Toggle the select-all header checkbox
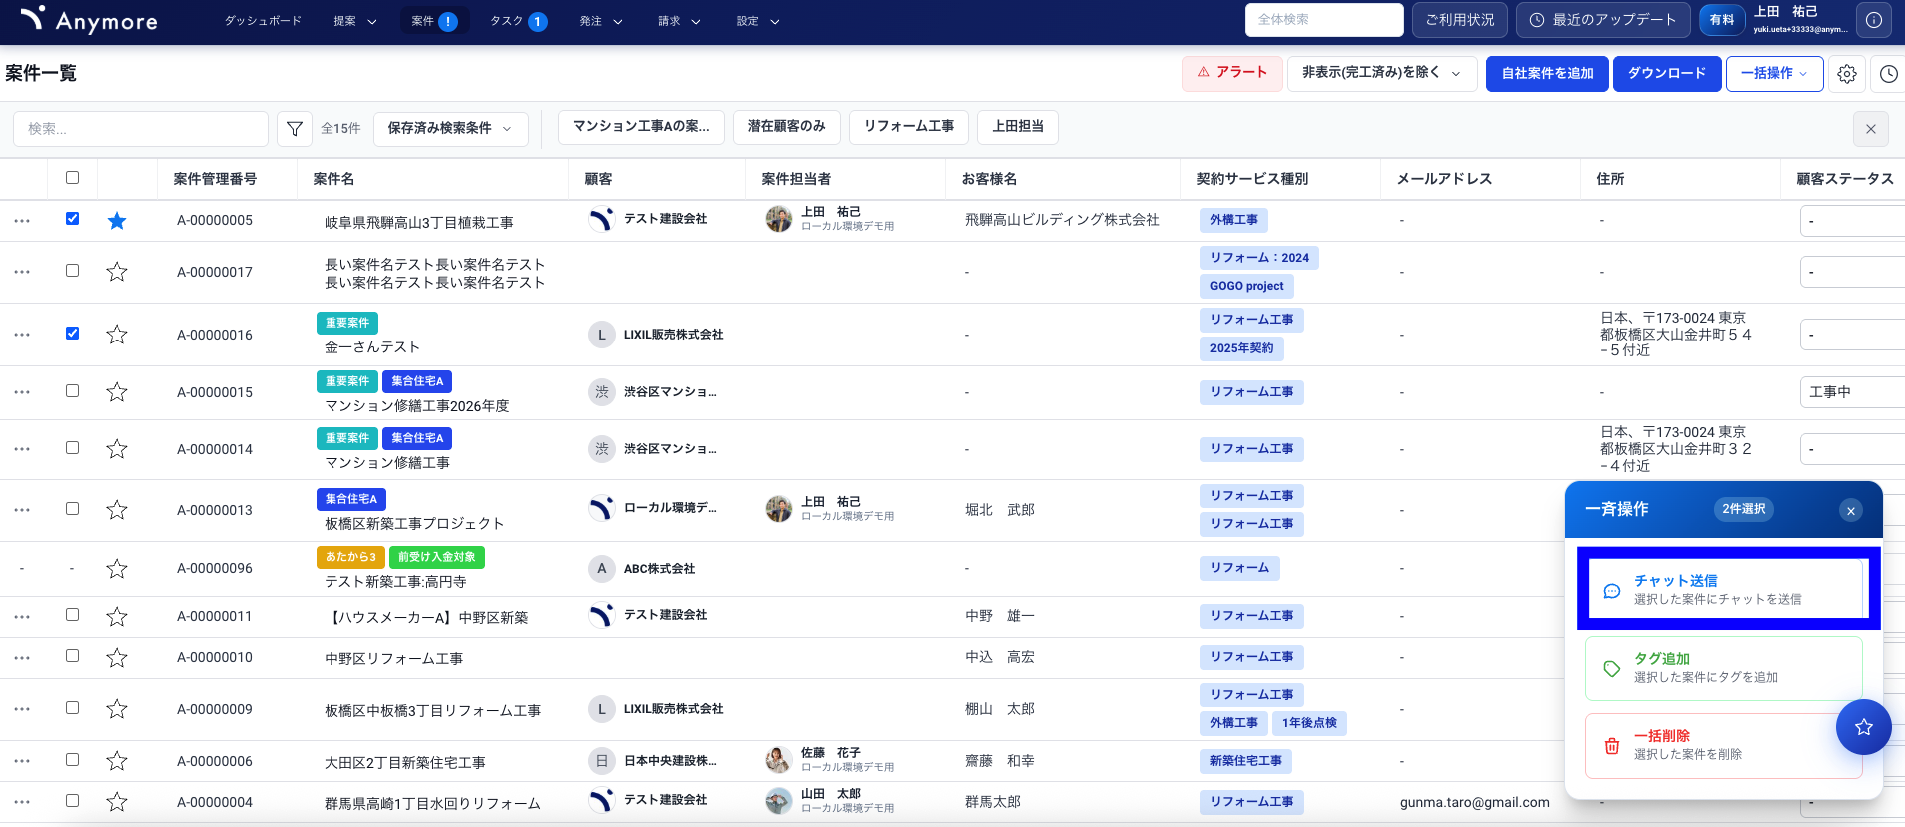Viewport: 1905px width, 827px height. pos(72,178)
